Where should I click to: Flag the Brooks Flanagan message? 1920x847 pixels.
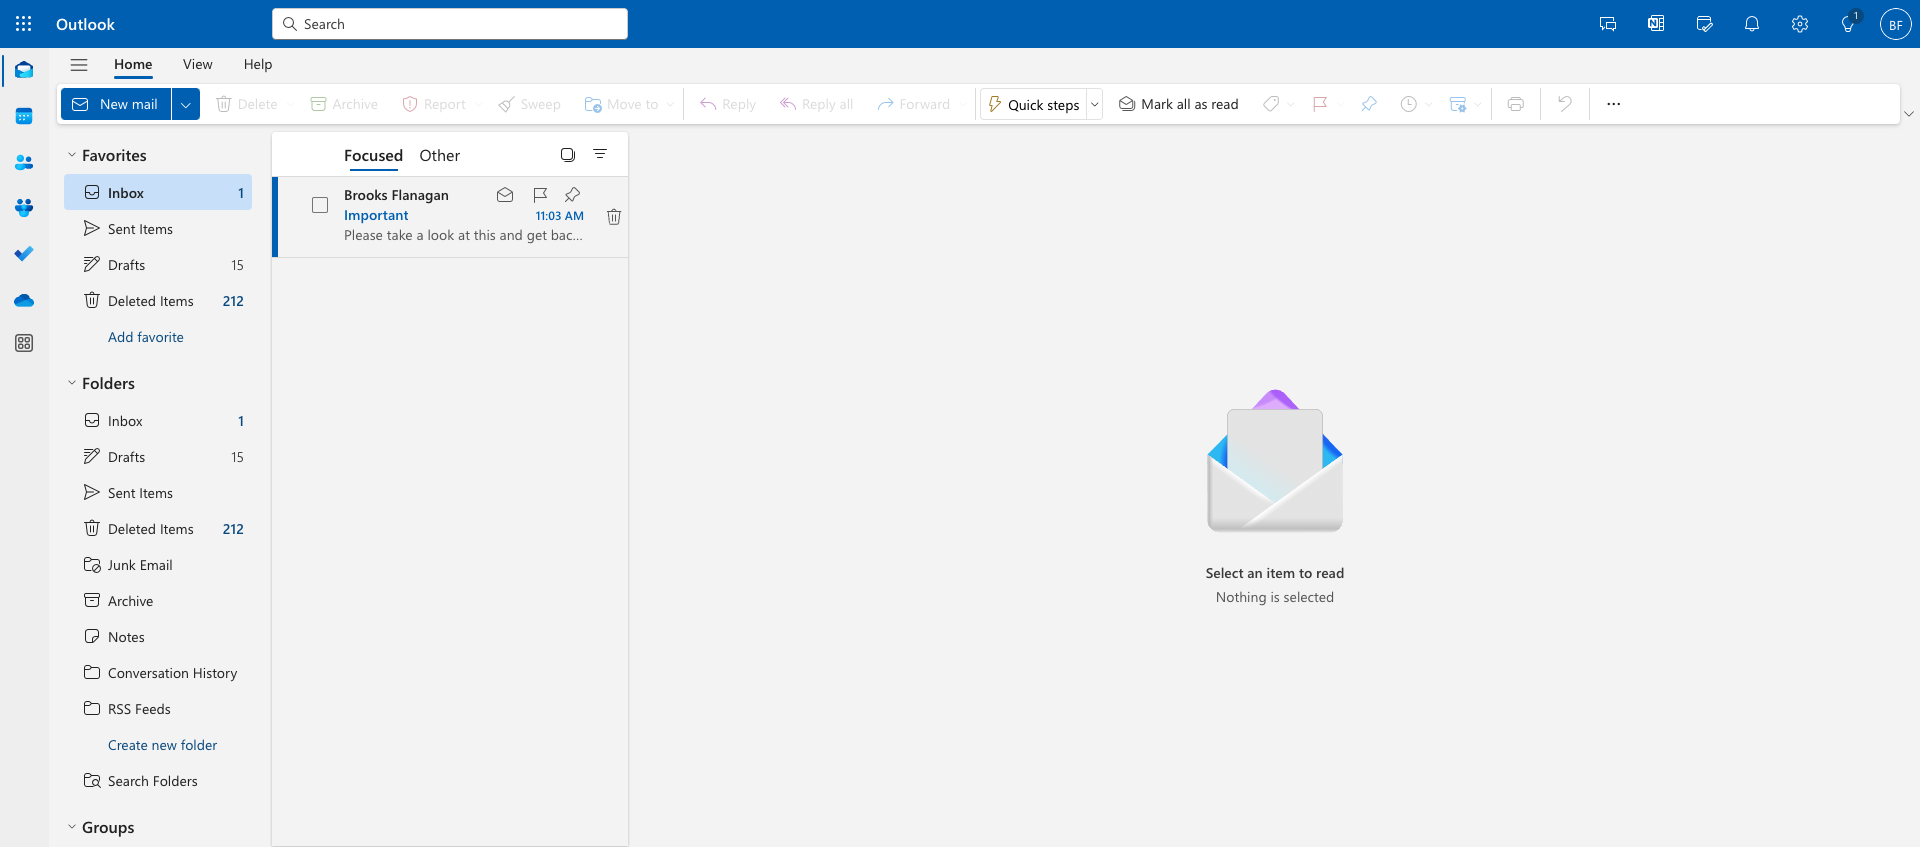pyautogui.click(x=540, y=195)
